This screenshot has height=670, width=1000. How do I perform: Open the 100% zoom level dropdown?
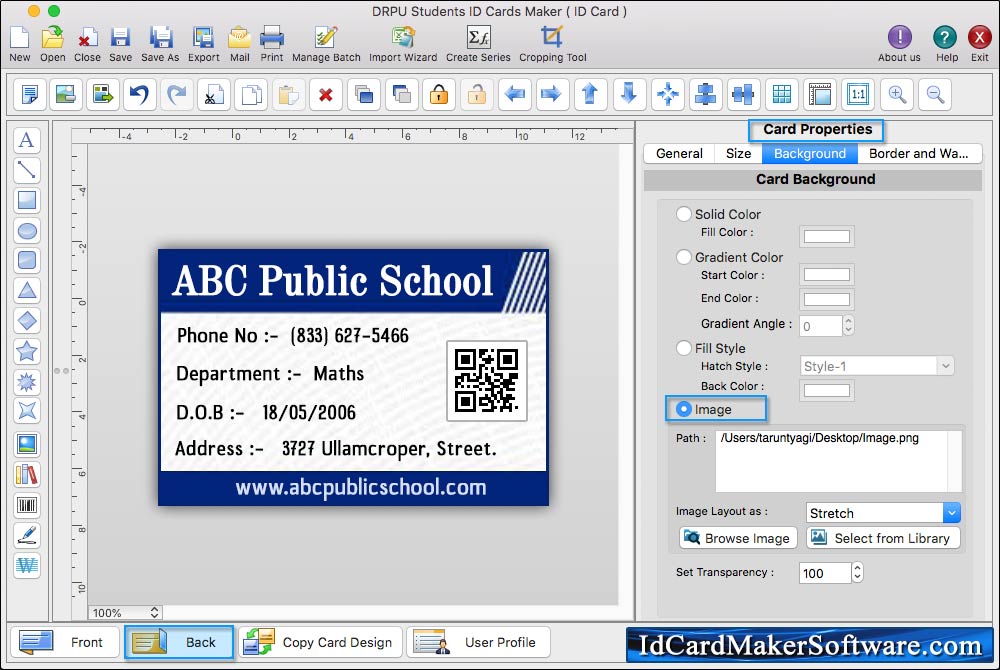click(x=125, y=613)
